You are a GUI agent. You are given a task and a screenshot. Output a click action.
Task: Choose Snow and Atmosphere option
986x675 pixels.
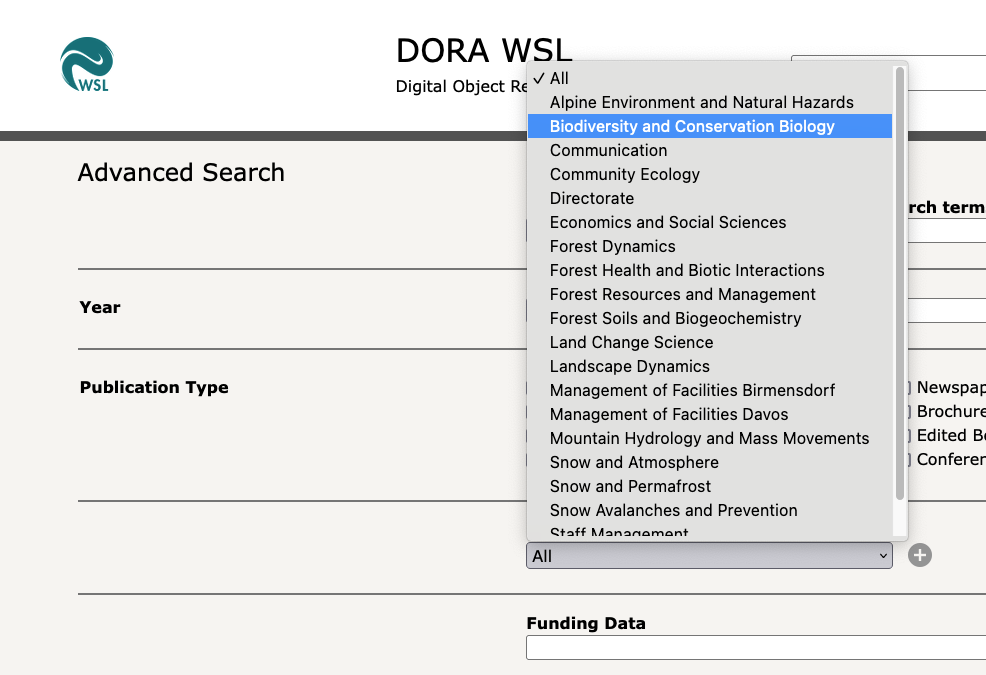click(x=709, y=462)
